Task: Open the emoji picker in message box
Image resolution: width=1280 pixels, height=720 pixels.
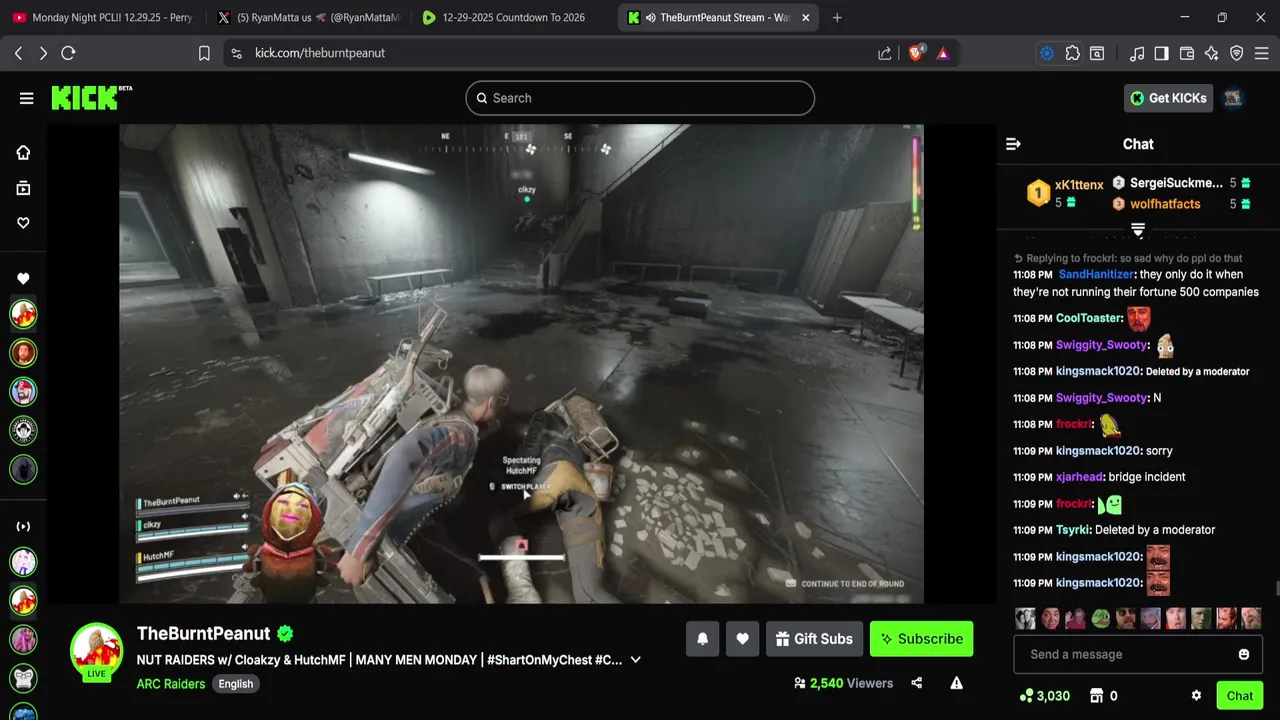Action: point(1244,654)
